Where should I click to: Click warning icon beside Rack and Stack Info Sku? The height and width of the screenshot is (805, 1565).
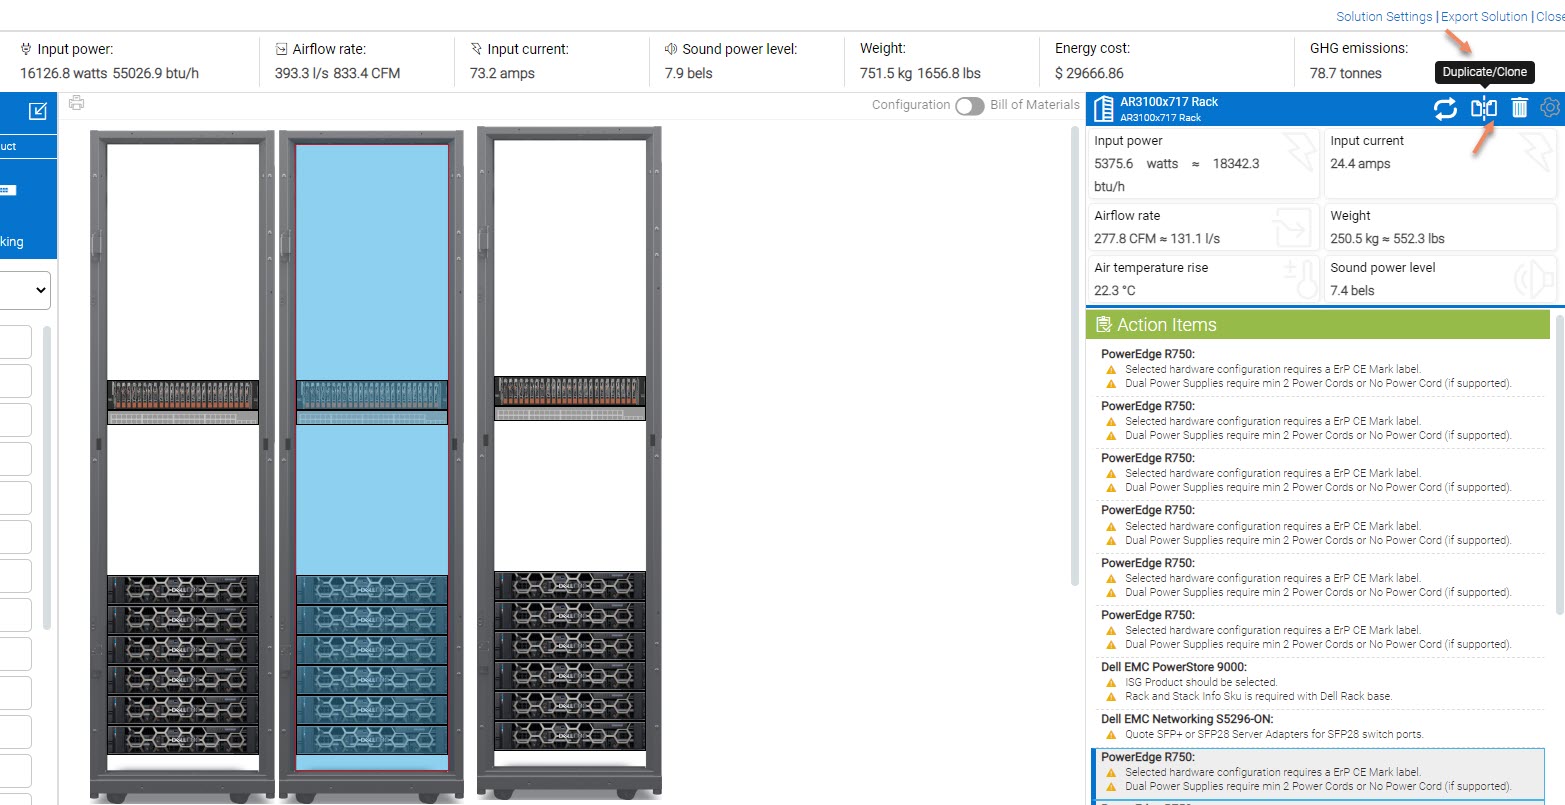pyautogui.click(x=1110, y=696)
